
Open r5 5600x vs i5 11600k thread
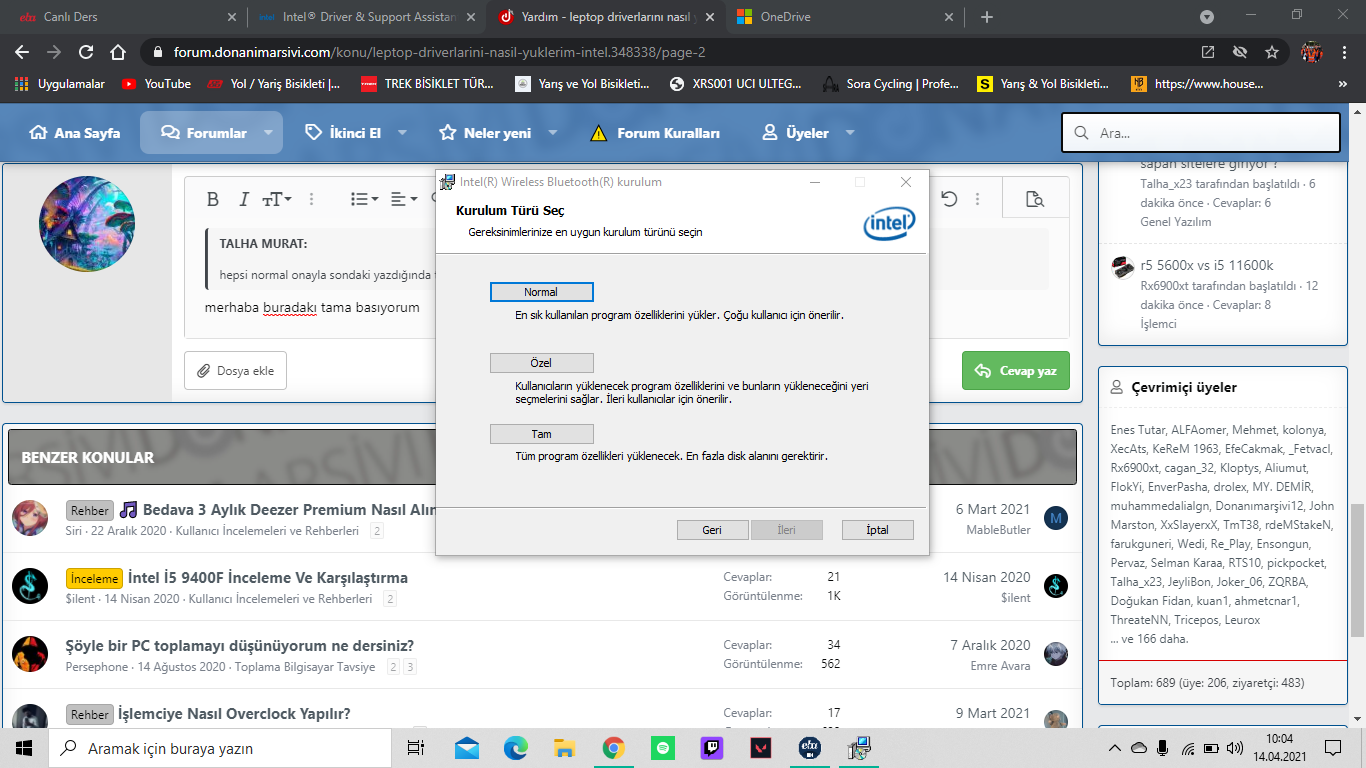coord(1206,265)
